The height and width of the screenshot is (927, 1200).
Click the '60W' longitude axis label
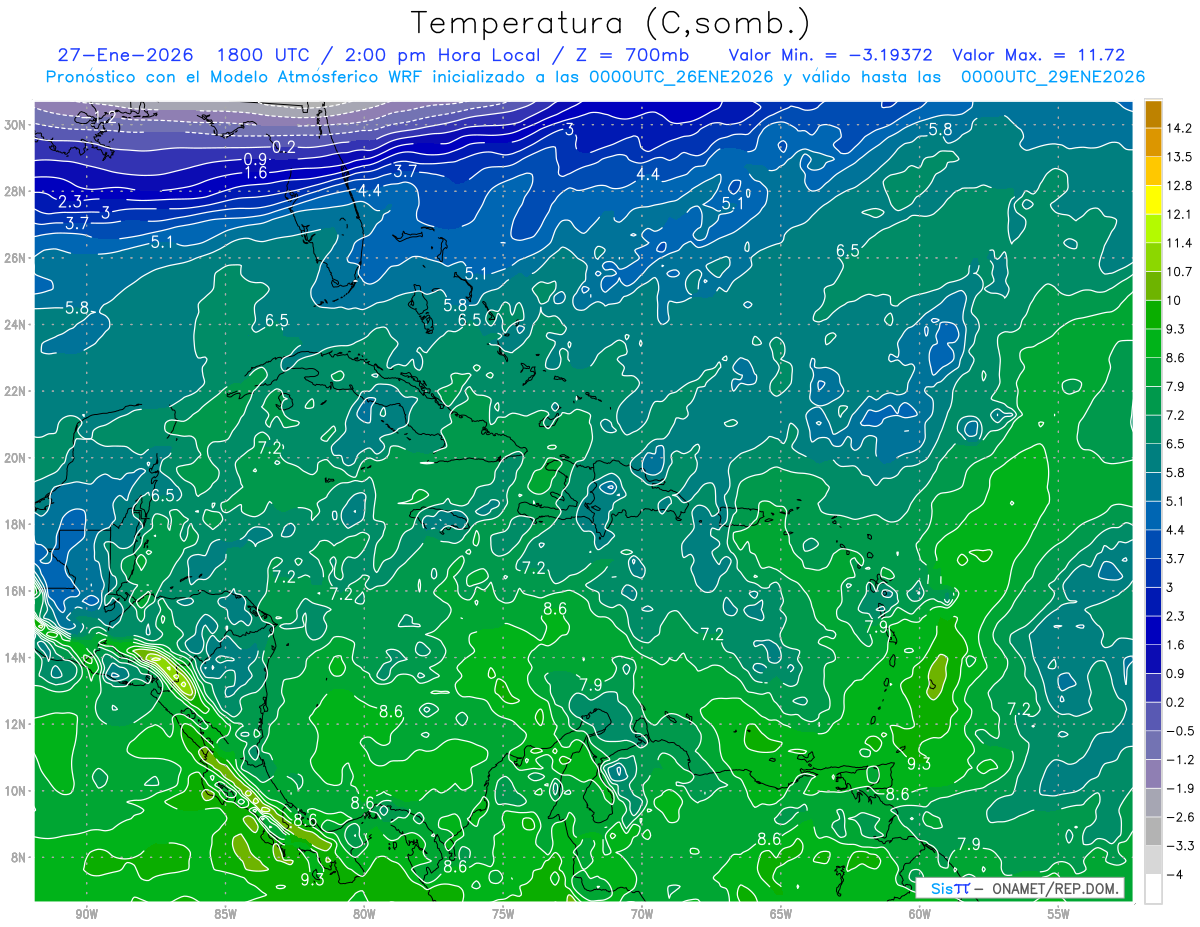coord(920,915)
